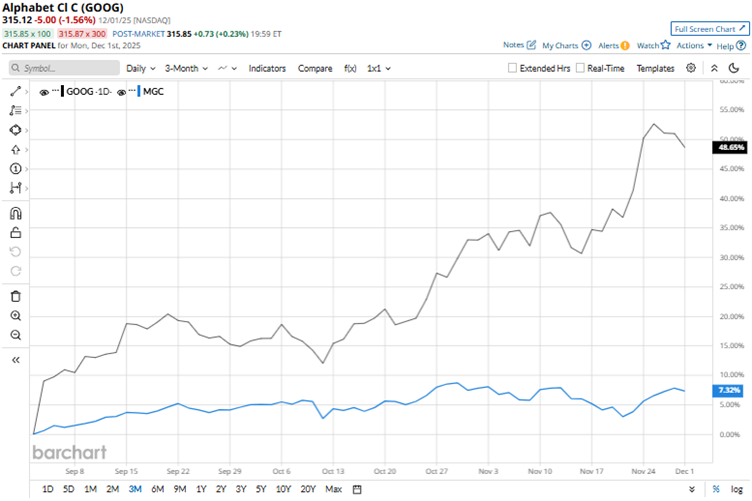Click the lock drawings padlock icon

pos(15,233)
